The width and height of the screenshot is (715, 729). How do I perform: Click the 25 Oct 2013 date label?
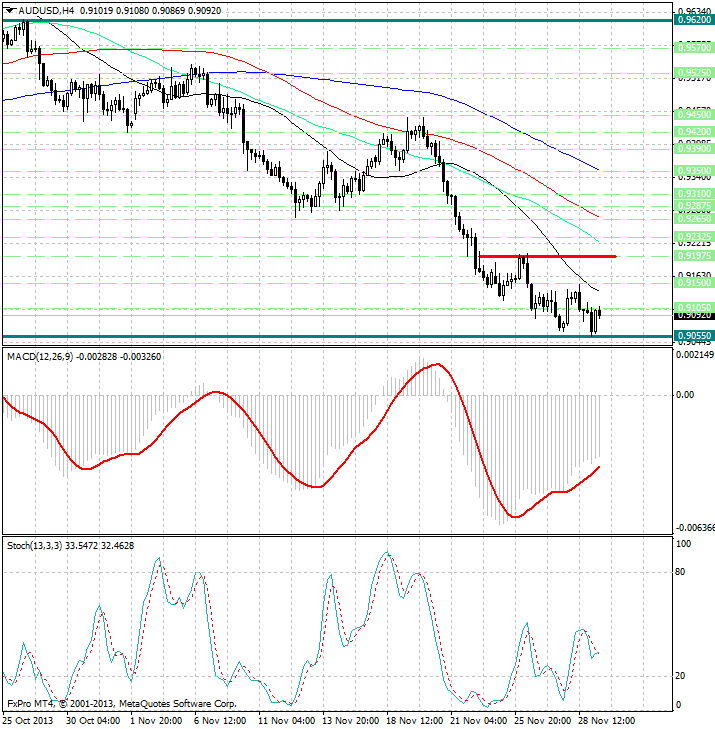click(x=30, y=720)
